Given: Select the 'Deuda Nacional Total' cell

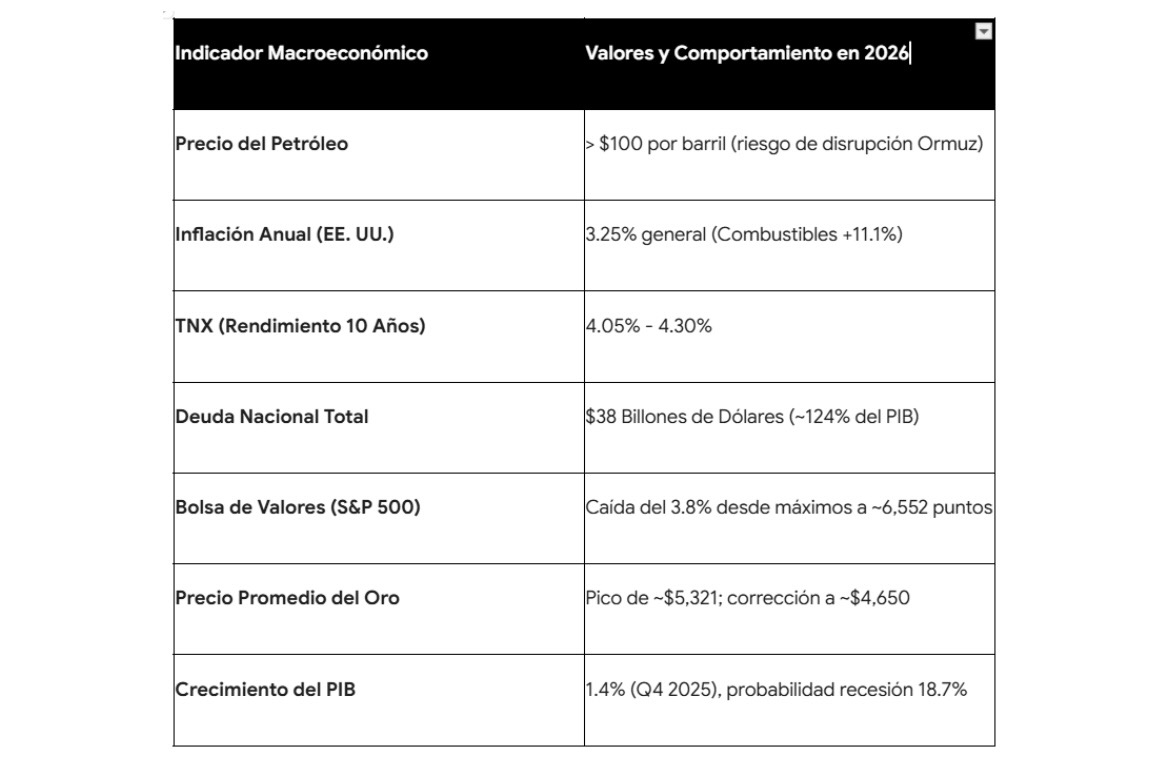Looking at the screenshot, I should [272, 416].
